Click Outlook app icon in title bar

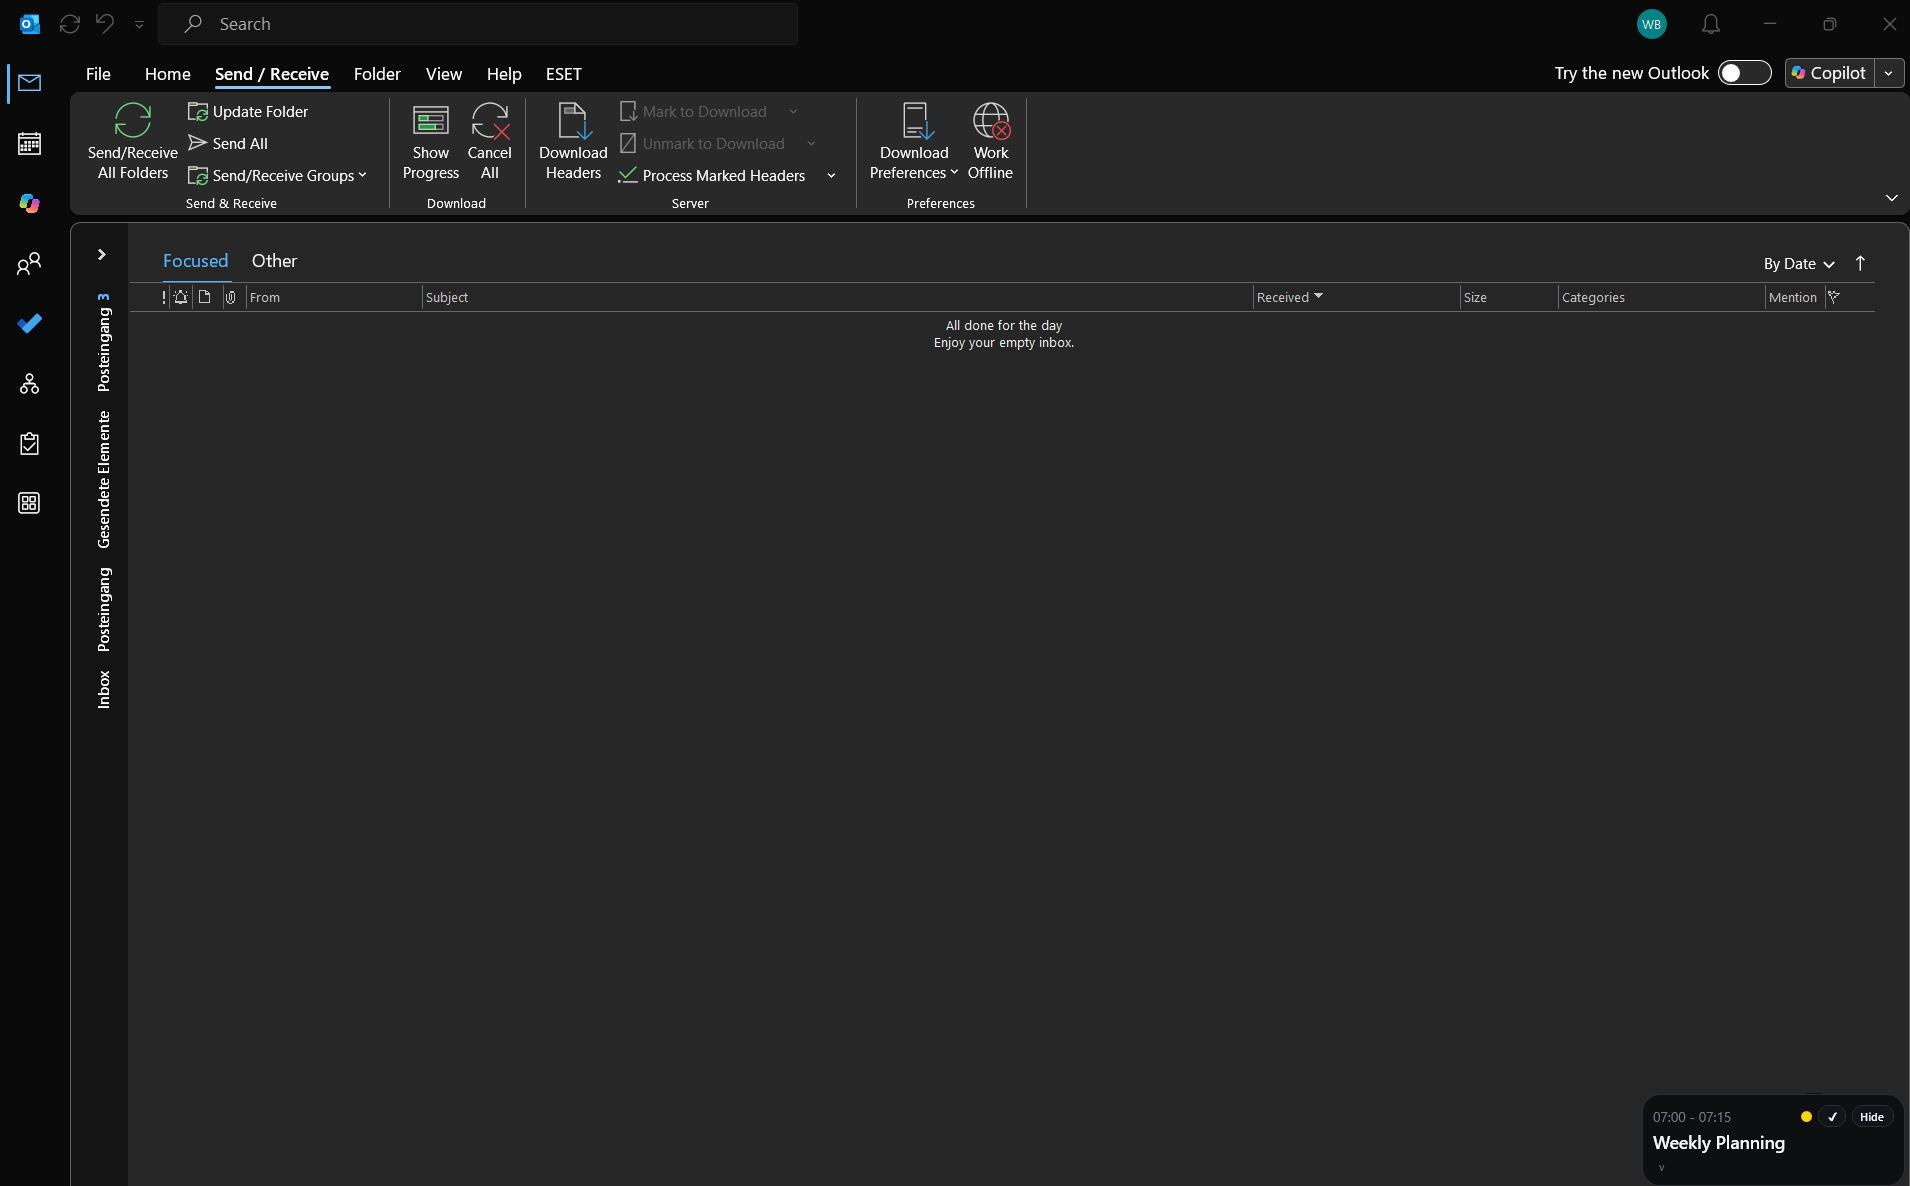coord(29,24)
